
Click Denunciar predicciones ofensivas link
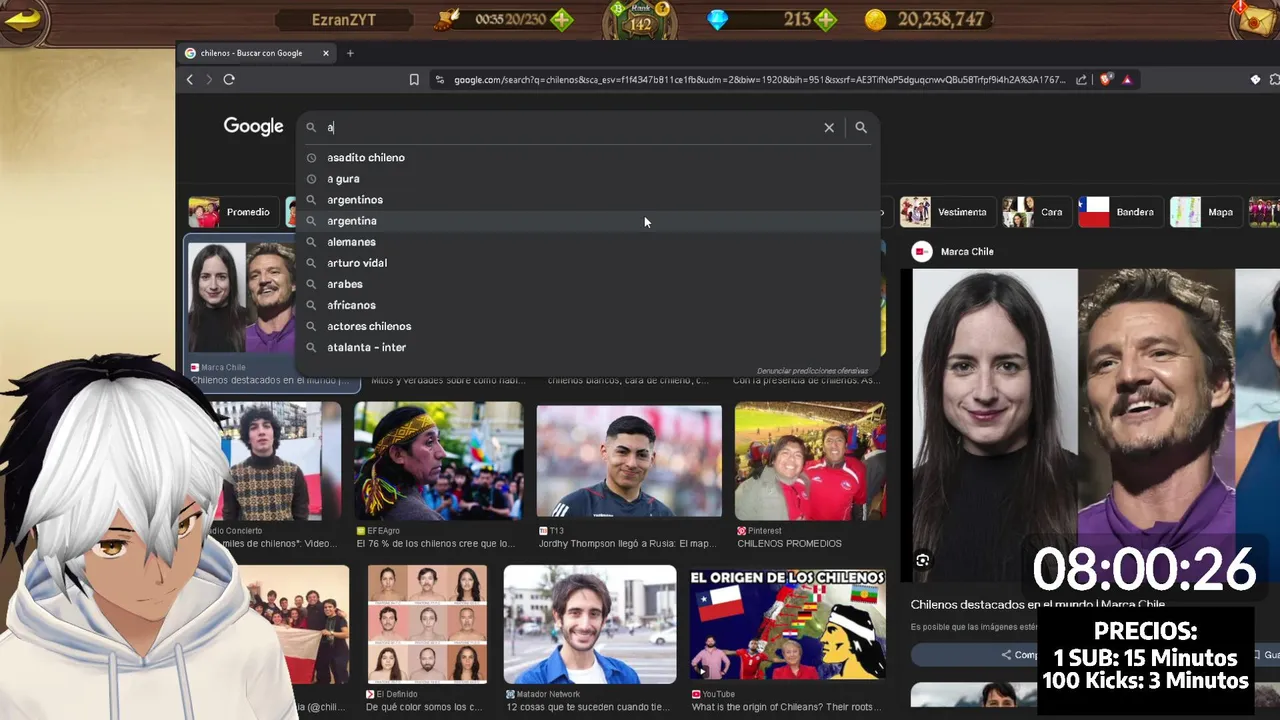point(812,371)
